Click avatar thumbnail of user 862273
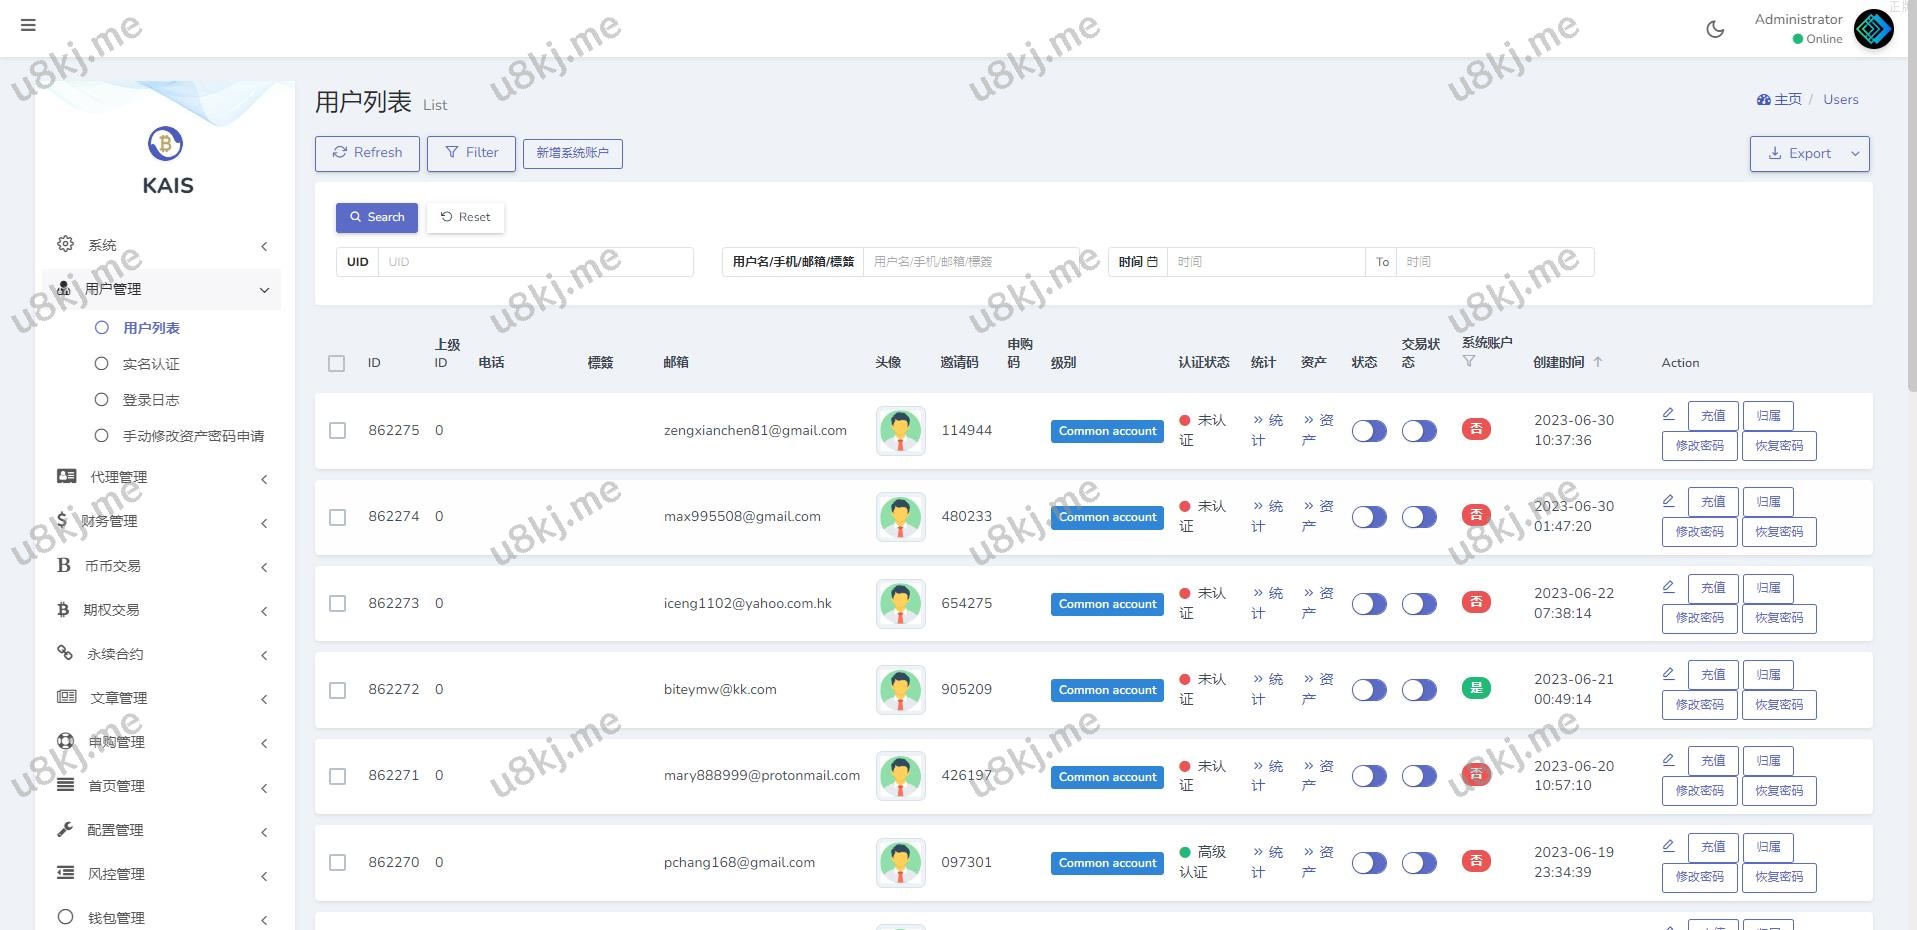This screenshot has height=930, width=1917. pyautogui.click(x=900, y=603)
